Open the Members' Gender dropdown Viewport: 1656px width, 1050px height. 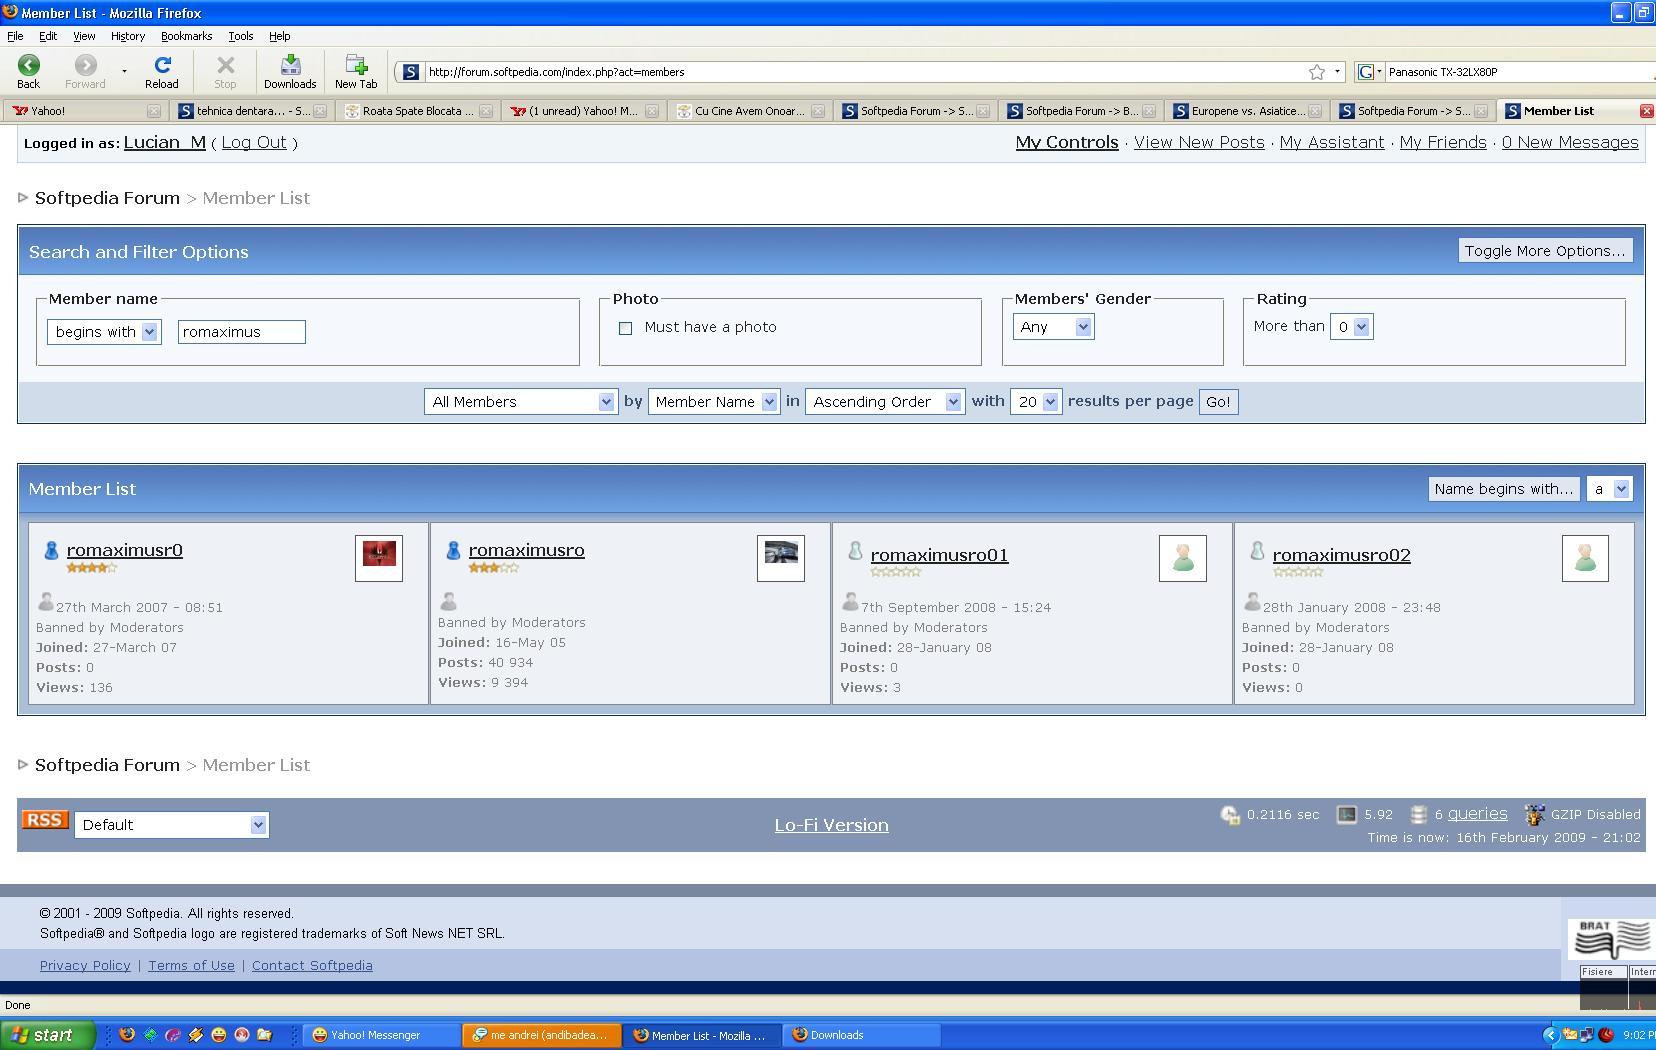click(1054, 327)
